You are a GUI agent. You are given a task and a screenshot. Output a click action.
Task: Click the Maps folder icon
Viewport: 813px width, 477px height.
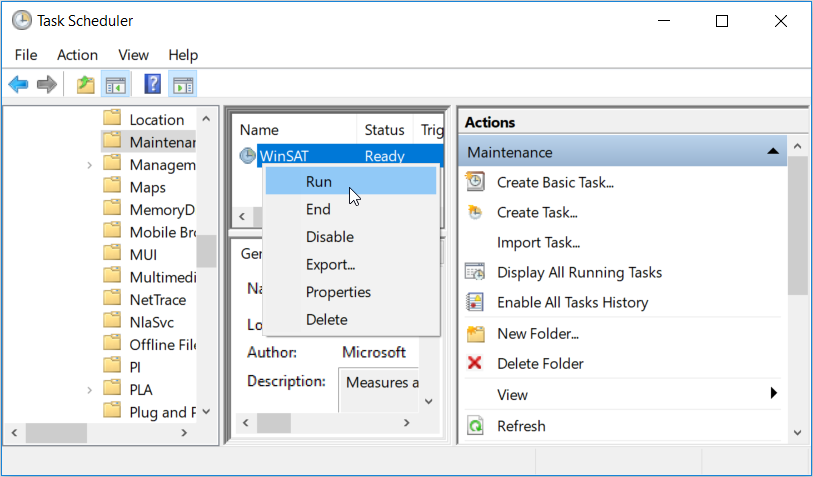[112, 186]
